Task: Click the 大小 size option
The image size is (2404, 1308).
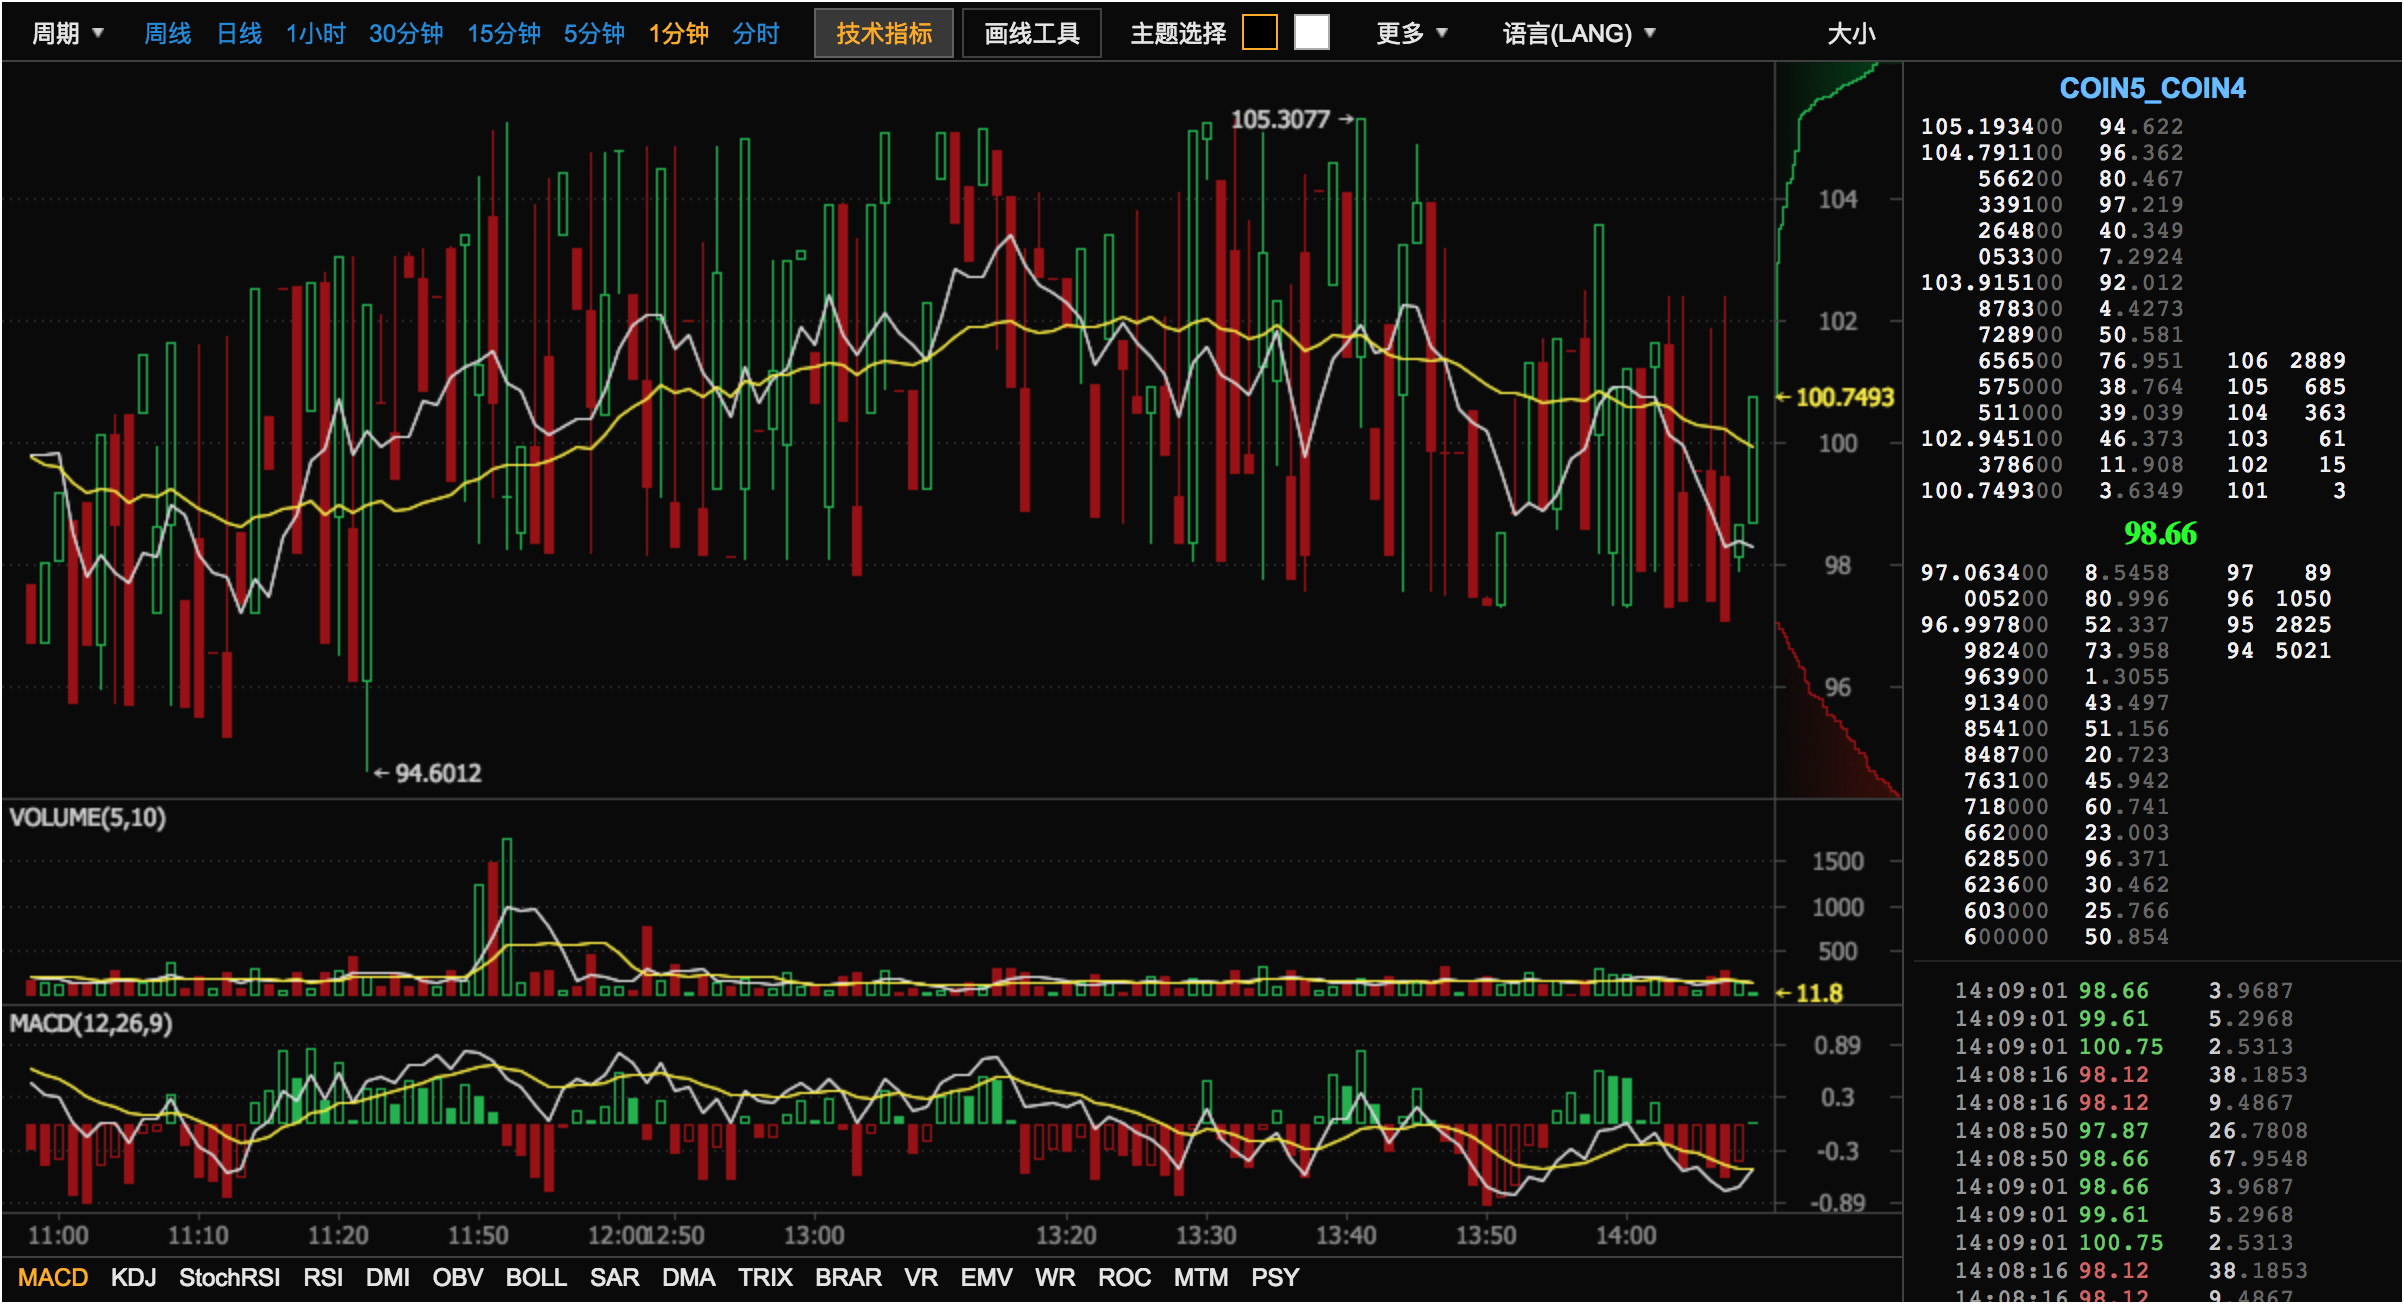Action: 1850,33
